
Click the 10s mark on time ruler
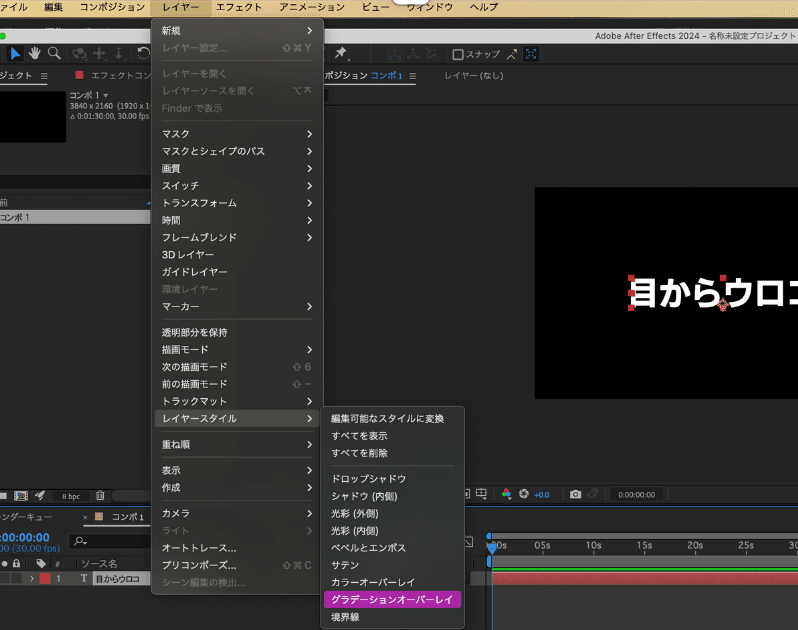click(593, 546)
